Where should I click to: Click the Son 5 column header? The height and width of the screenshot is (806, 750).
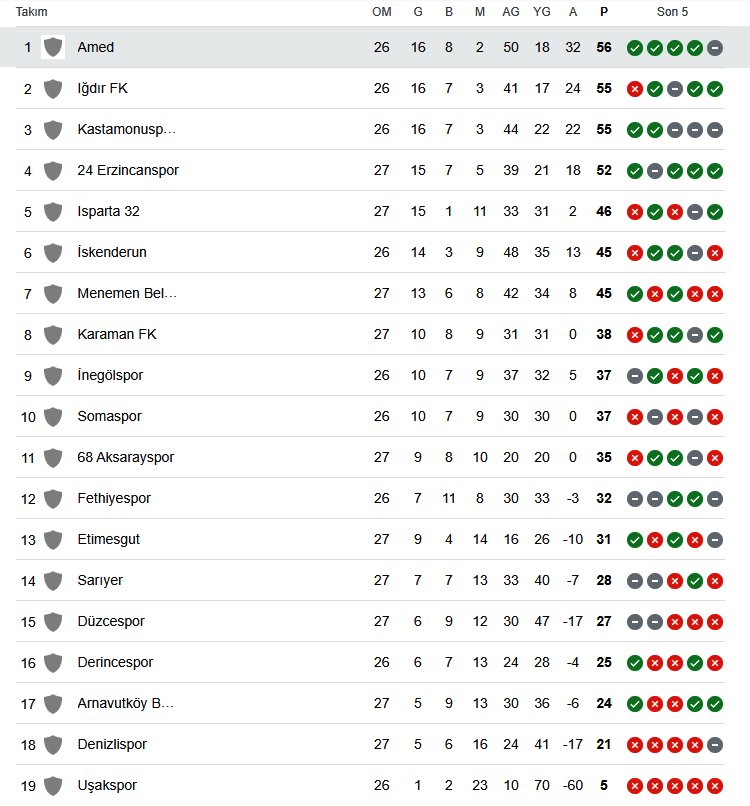[x=672, y=12]
